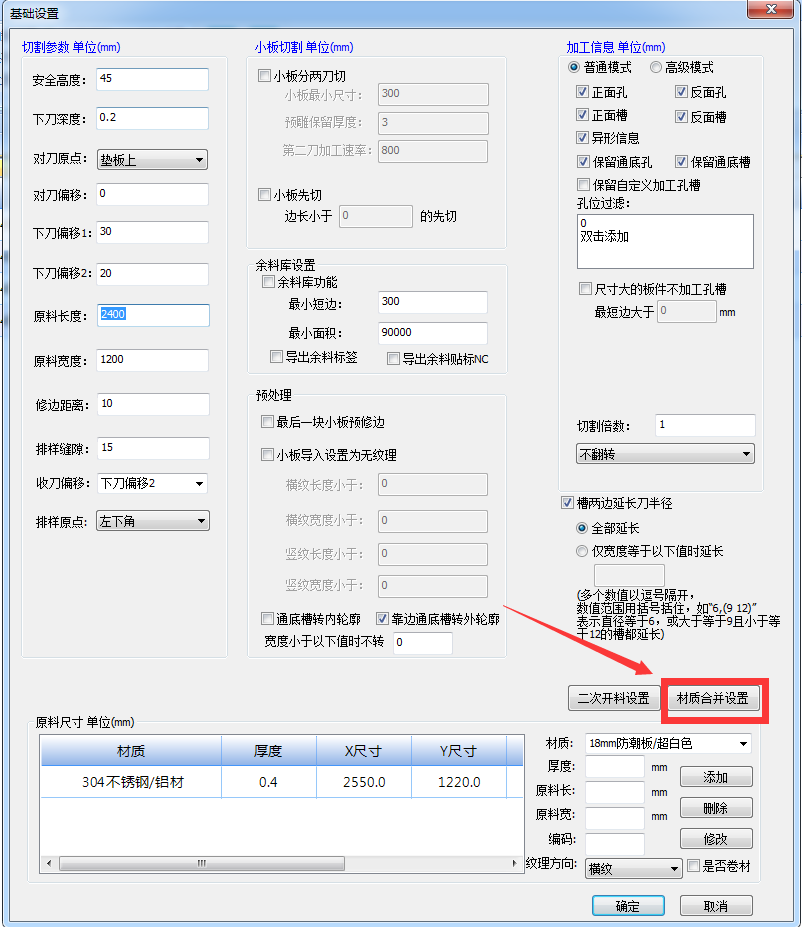Select 仅宽度等于以下值时延长 option
This screenshot has height=927, width=802.
point(582,551)
